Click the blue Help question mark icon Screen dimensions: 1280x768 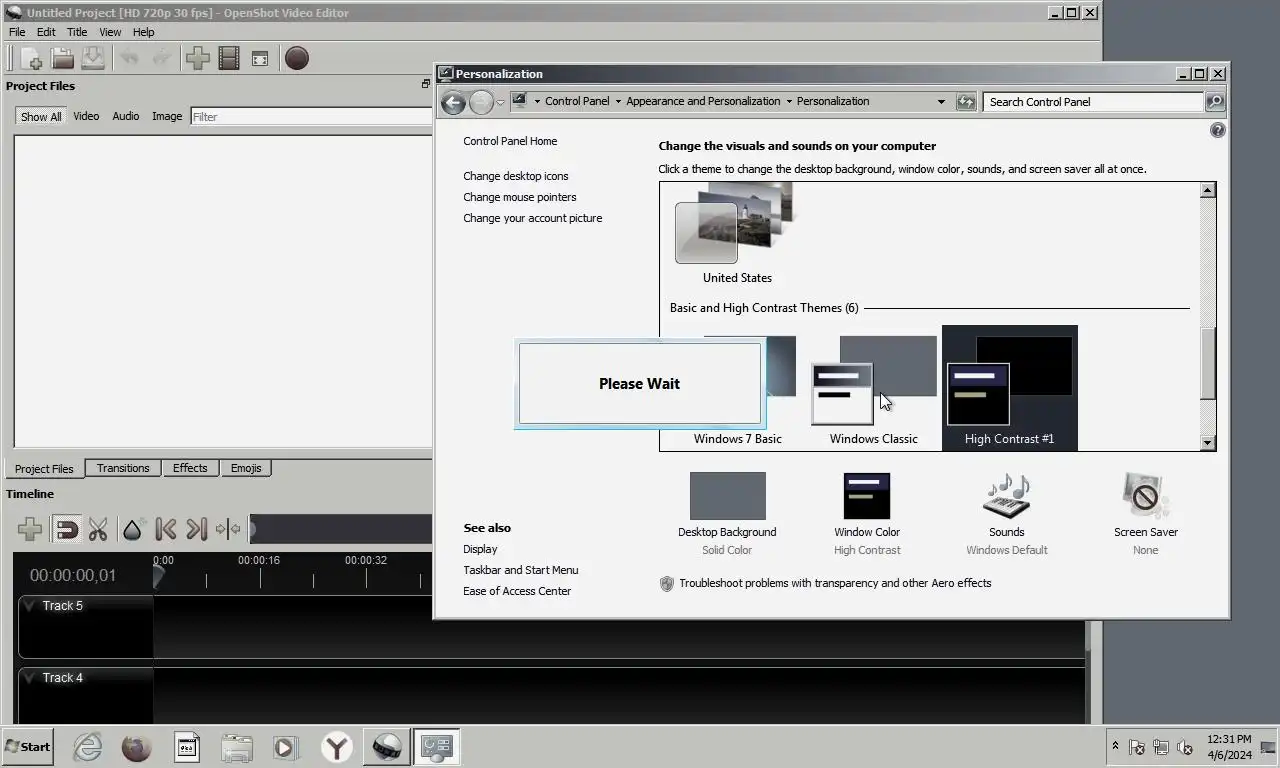click(x=1217, y=130)
